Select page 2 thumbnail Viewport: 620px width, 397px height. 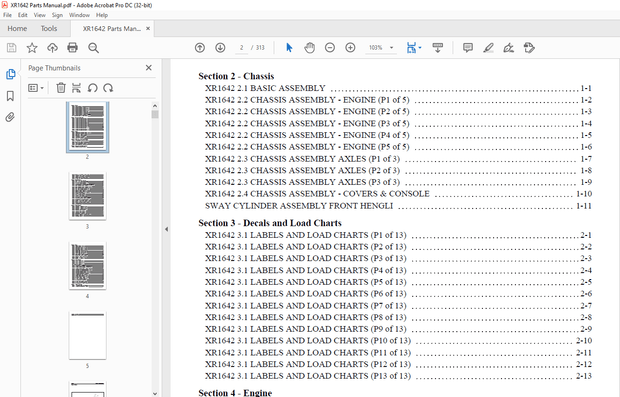[x=87, y=127]
